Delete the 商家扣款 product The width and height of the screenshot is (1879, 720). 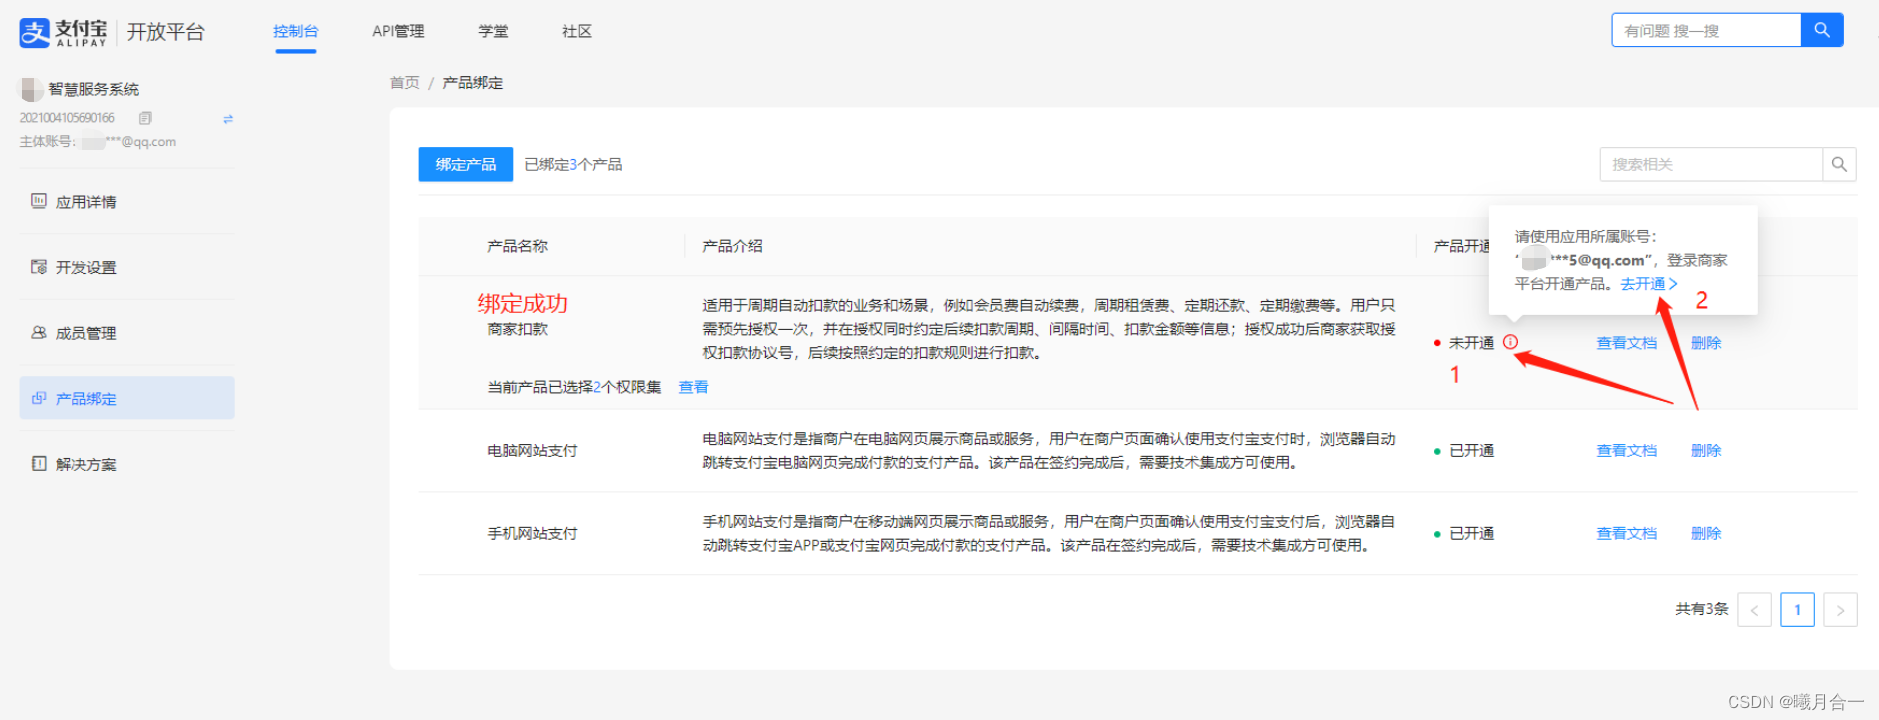coord(1706,343)
